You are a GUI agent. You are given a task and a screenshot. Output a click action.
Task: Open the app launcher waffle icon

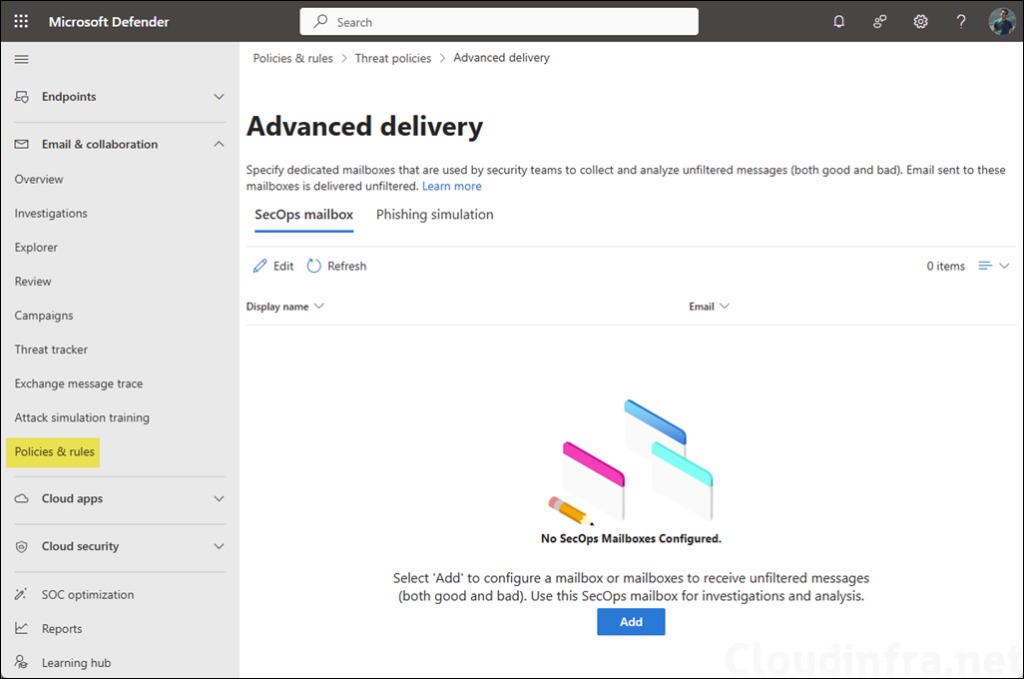coord(21,21)
